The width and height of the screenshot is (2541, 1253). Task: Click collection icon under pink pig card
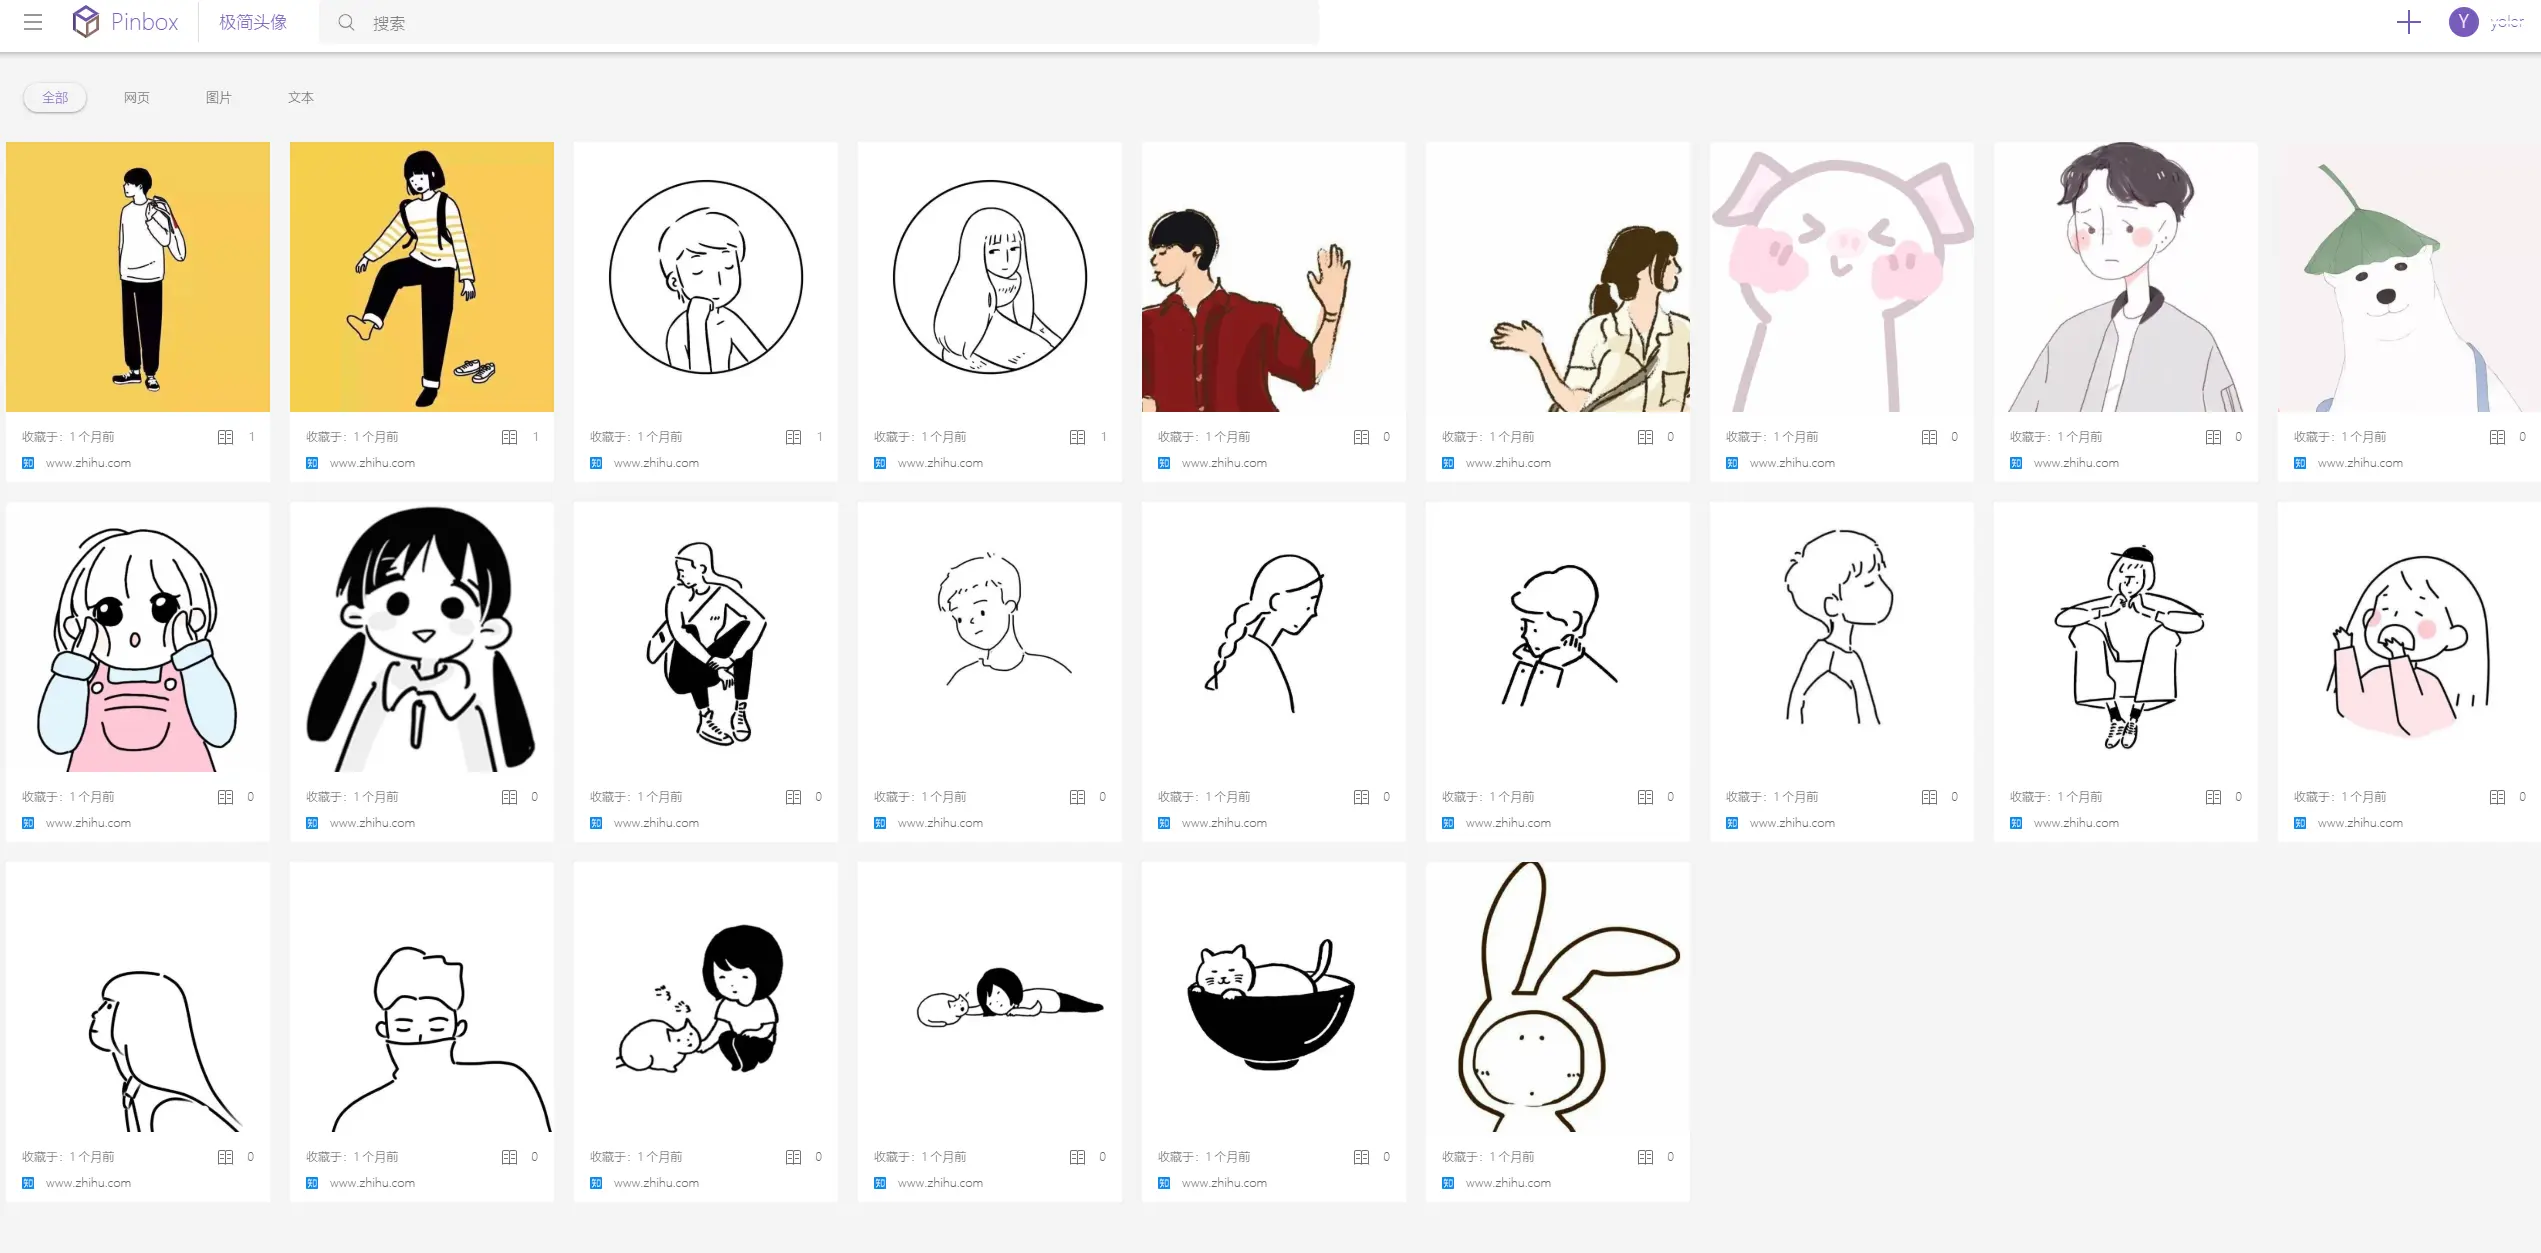coord(1929,437)
